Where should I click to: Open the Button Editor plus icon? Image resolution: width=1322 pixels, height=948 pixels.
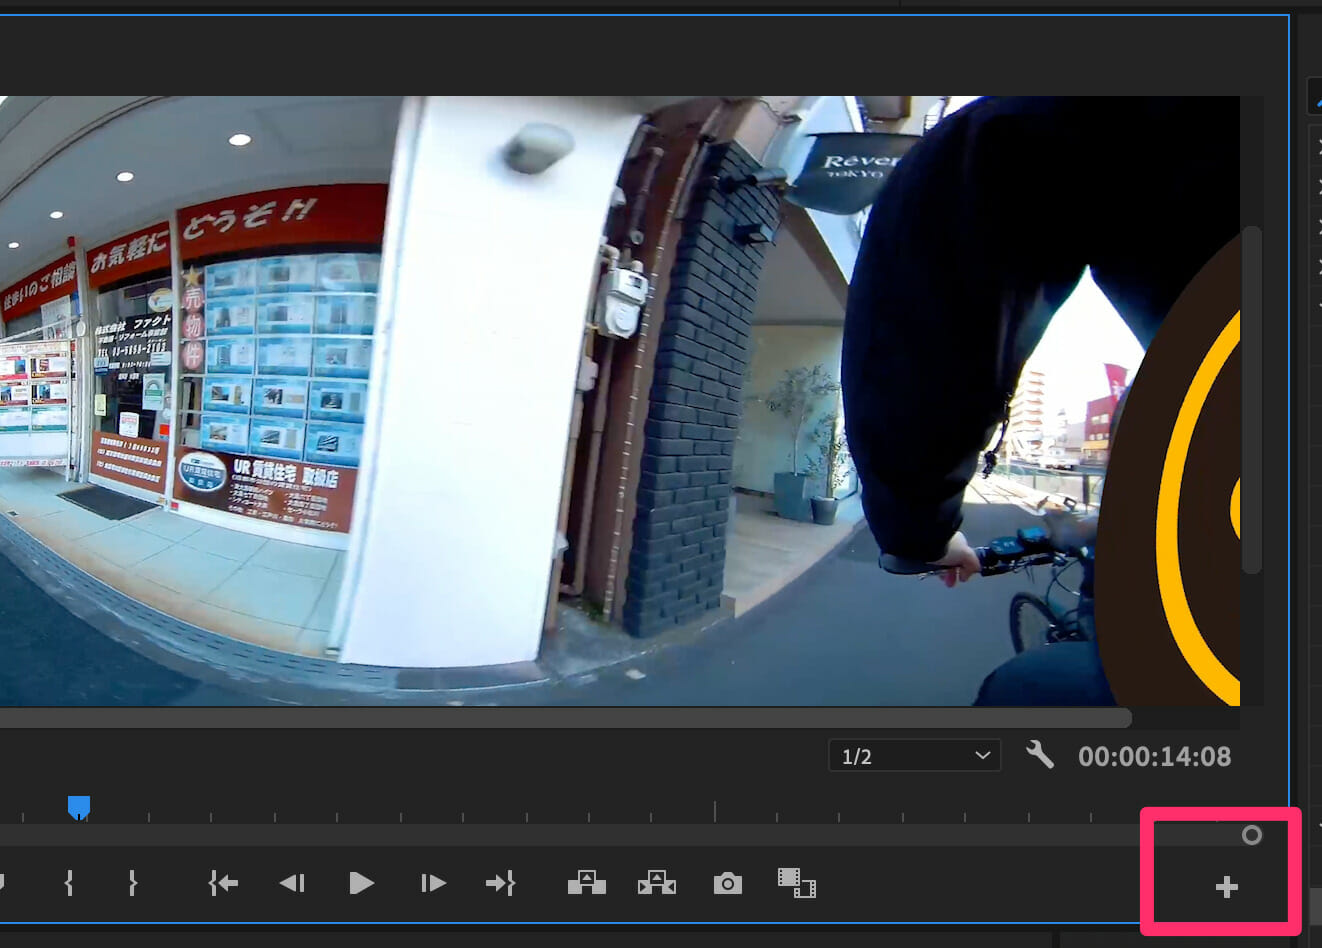[1226, 887]
